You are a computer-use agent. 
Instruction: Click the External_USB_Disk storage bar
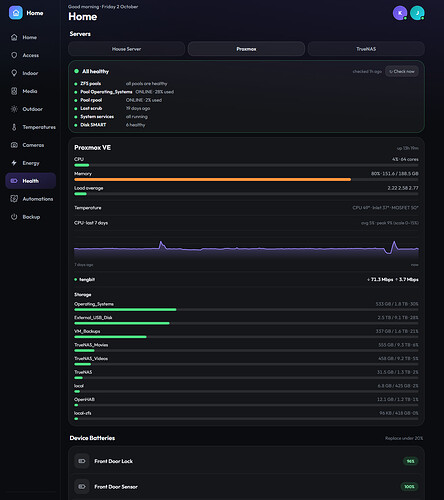246,323
